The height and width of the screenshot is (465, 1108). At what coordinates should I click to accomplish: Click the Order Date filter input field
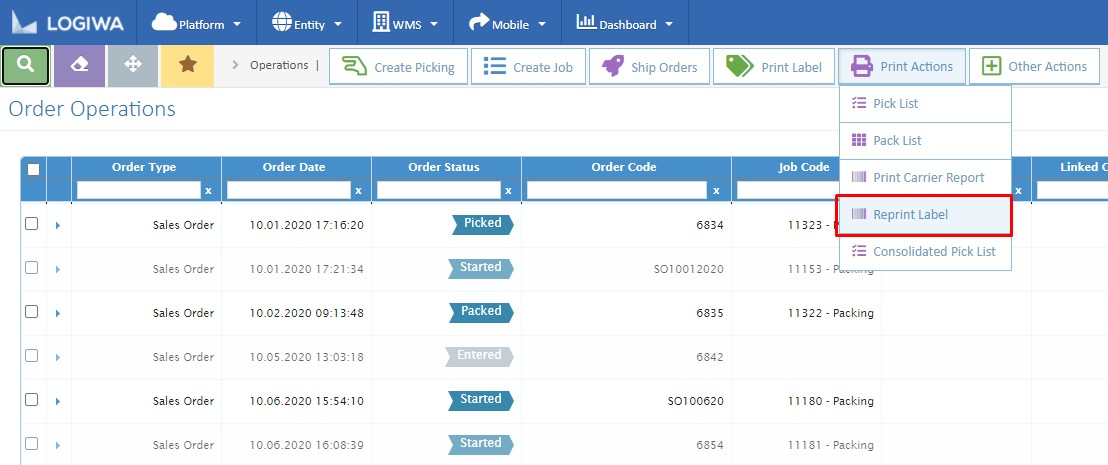(x=289, y=190)
